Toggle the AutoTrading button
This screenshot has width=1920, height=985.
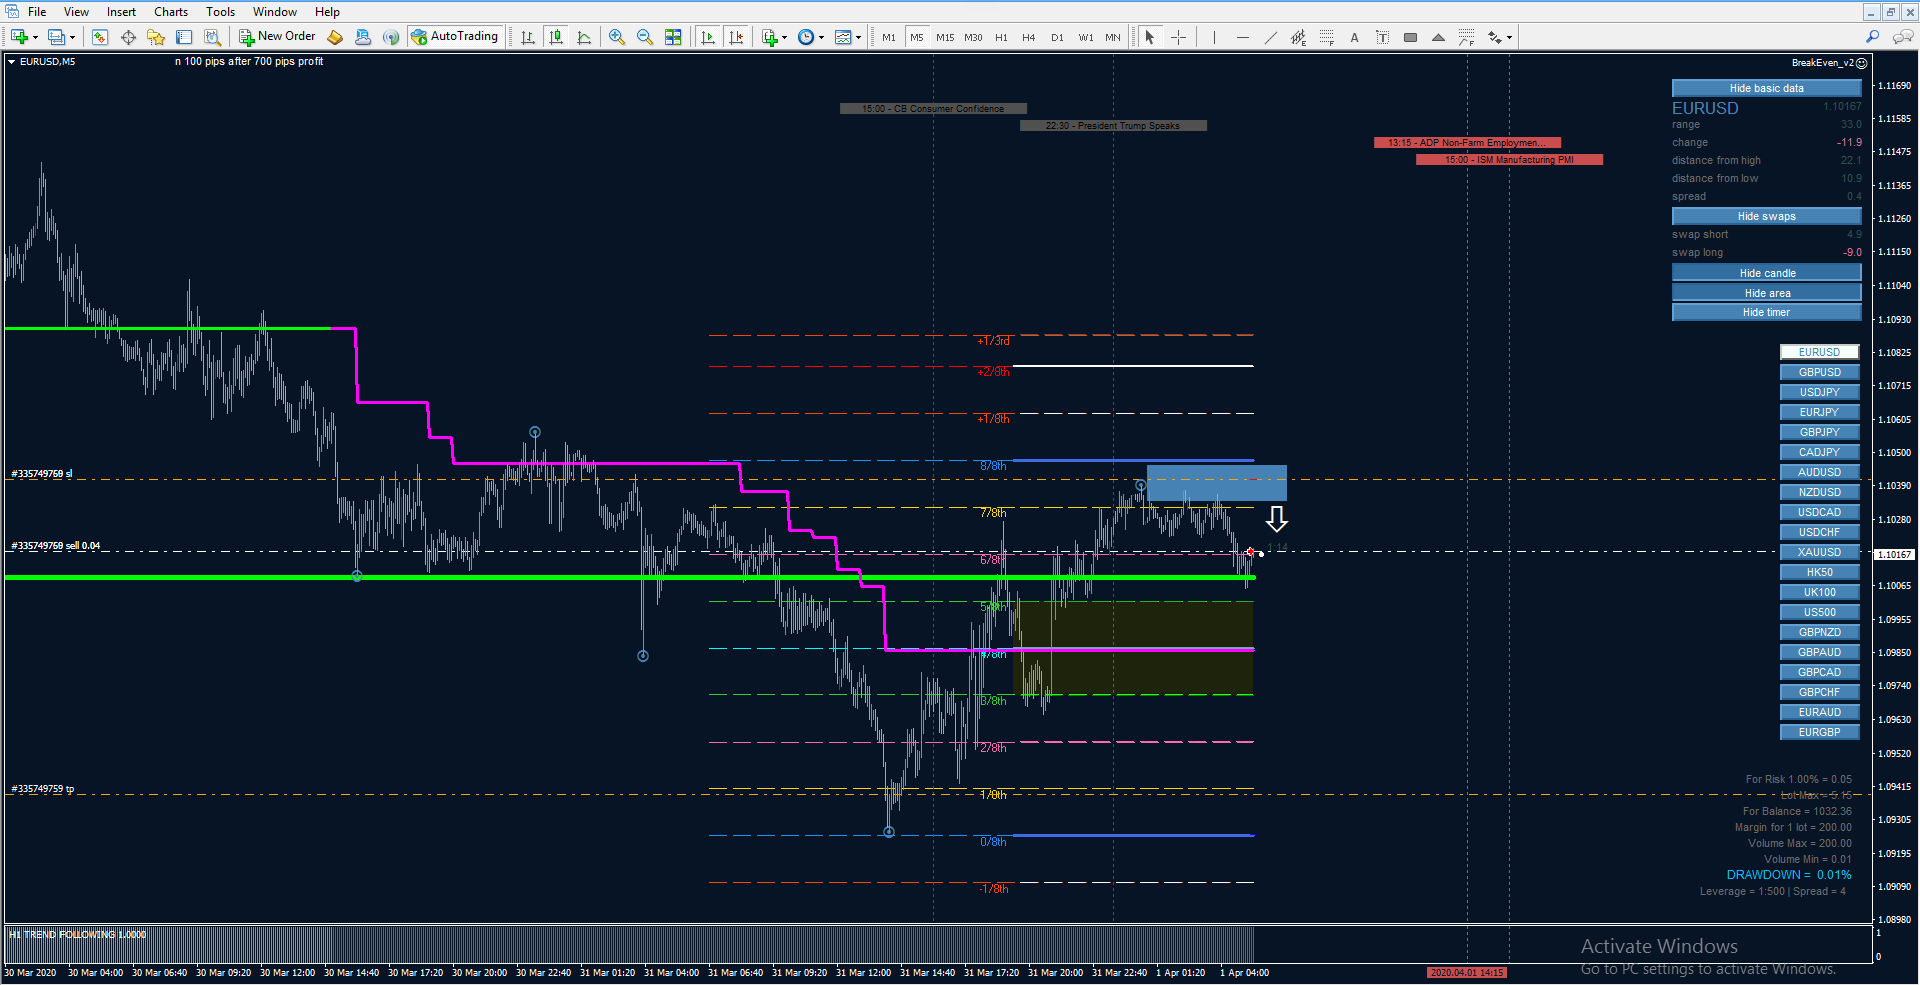coord(455,37)
